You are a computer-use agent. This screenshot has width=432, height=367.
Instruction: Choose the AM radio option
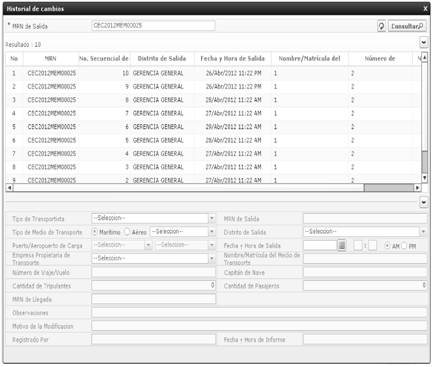click(387, 246)
